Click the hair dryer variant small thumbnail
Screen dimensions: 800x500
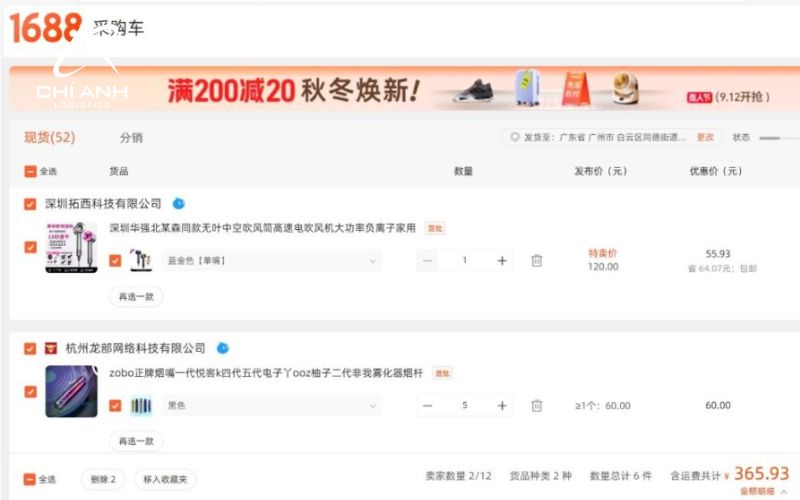(140, 260)
